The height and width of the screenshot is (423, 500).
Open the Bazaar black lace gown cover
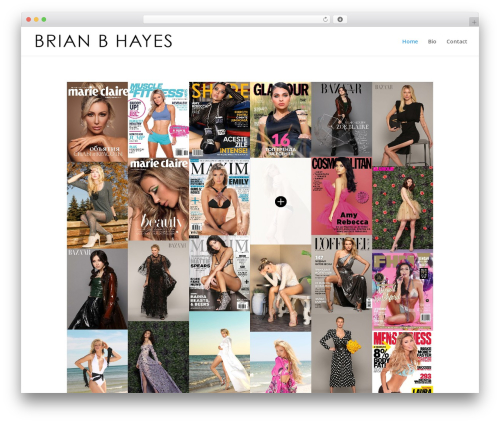point(158,281)
